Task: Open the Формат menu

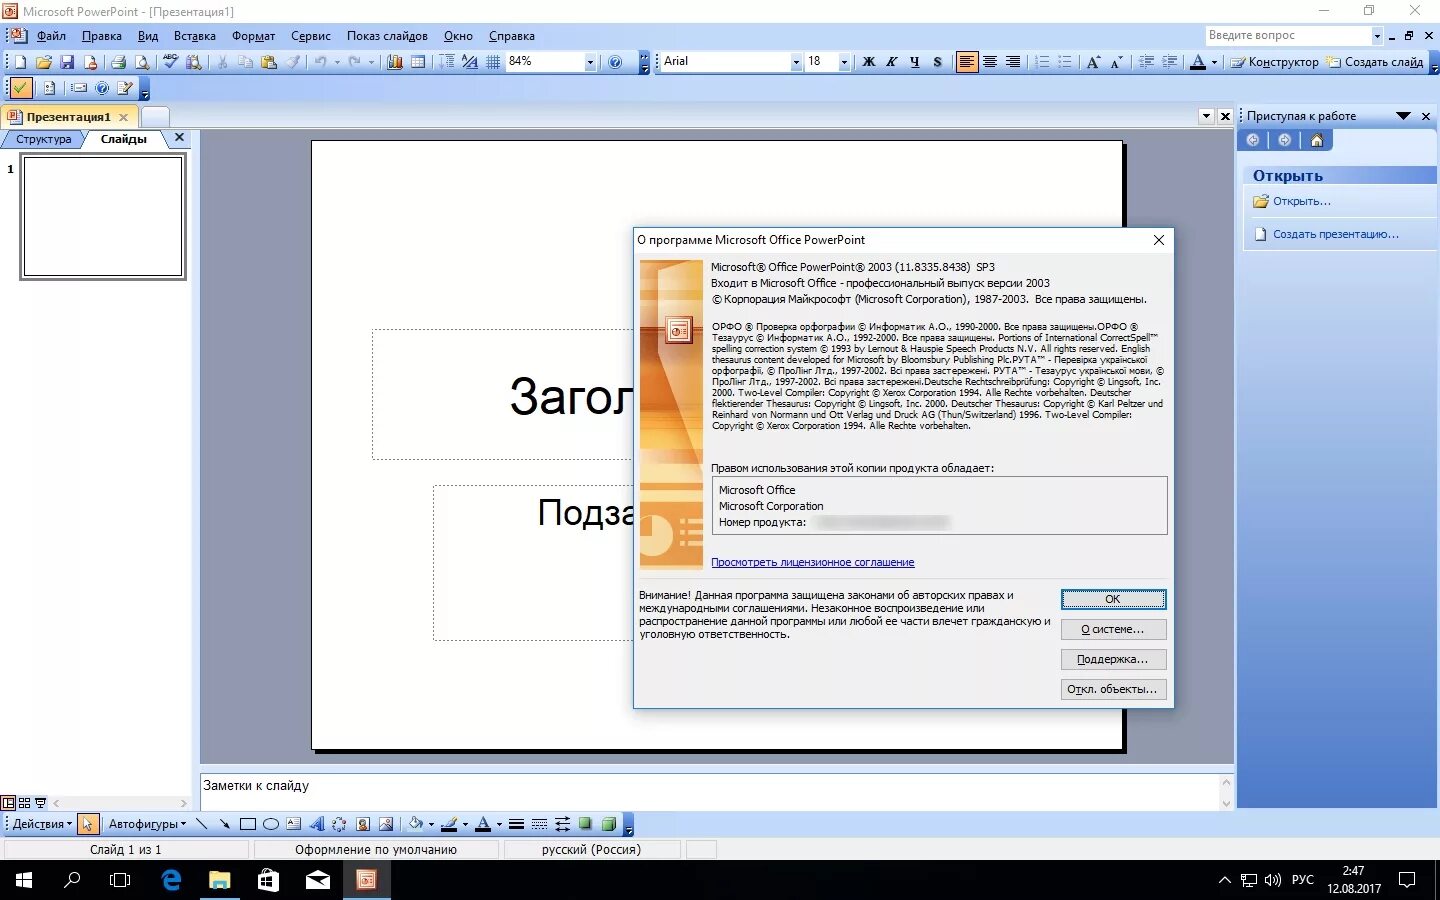Action: (x=253, y=36)
